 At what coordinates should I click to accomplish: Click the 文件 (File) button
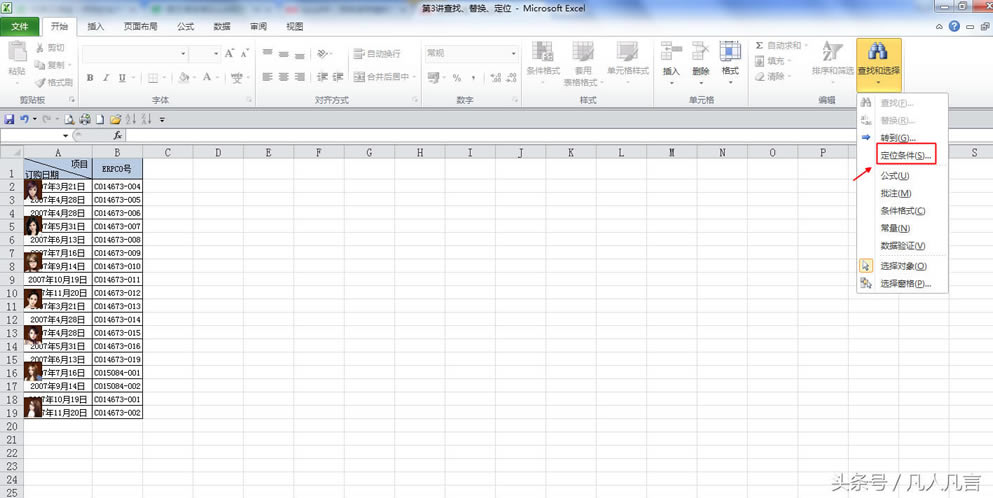20,27
